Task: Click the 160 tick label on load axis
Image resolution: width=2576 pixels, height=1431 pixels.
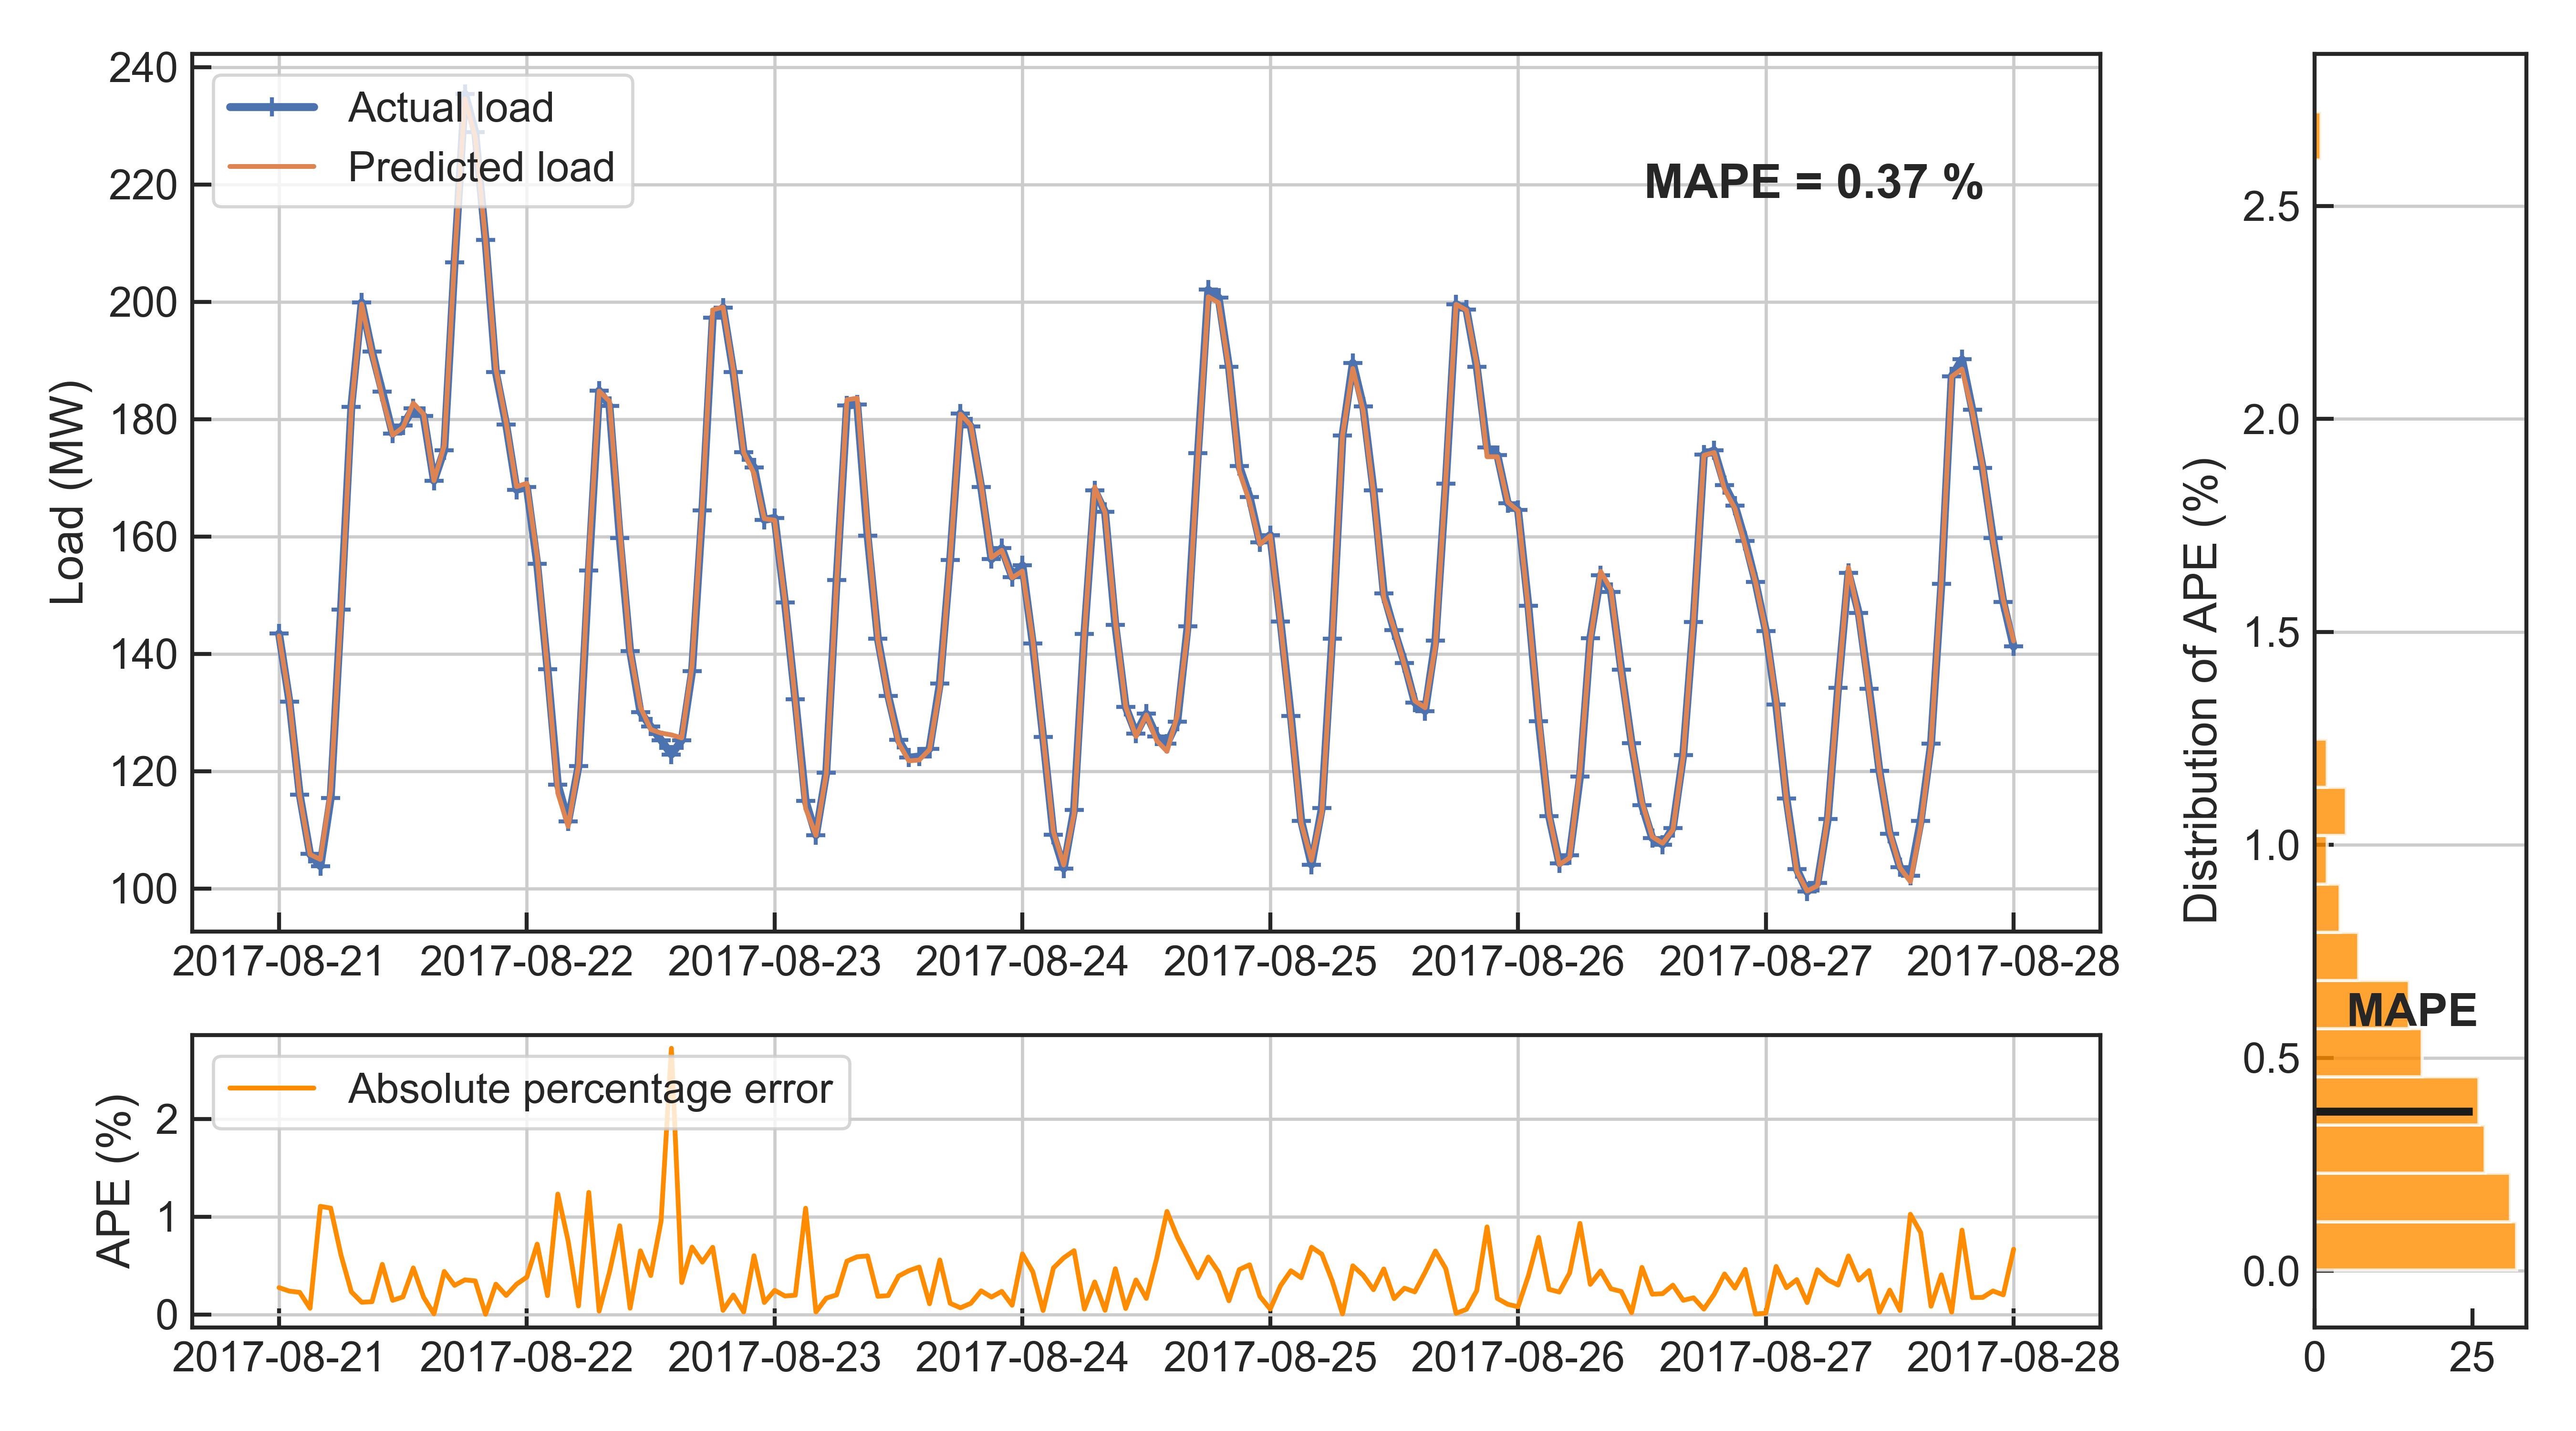Action: click(143, 537)
